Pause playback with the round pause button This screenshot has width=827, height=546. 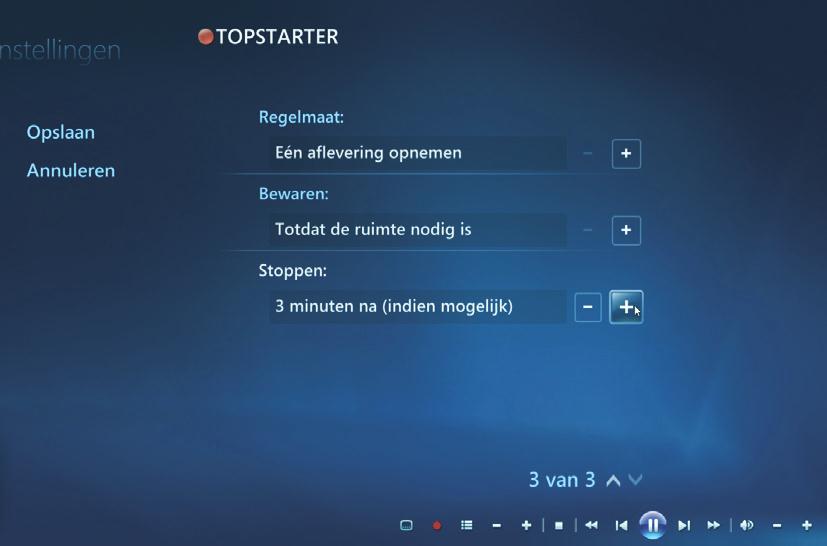pos(652,525)
